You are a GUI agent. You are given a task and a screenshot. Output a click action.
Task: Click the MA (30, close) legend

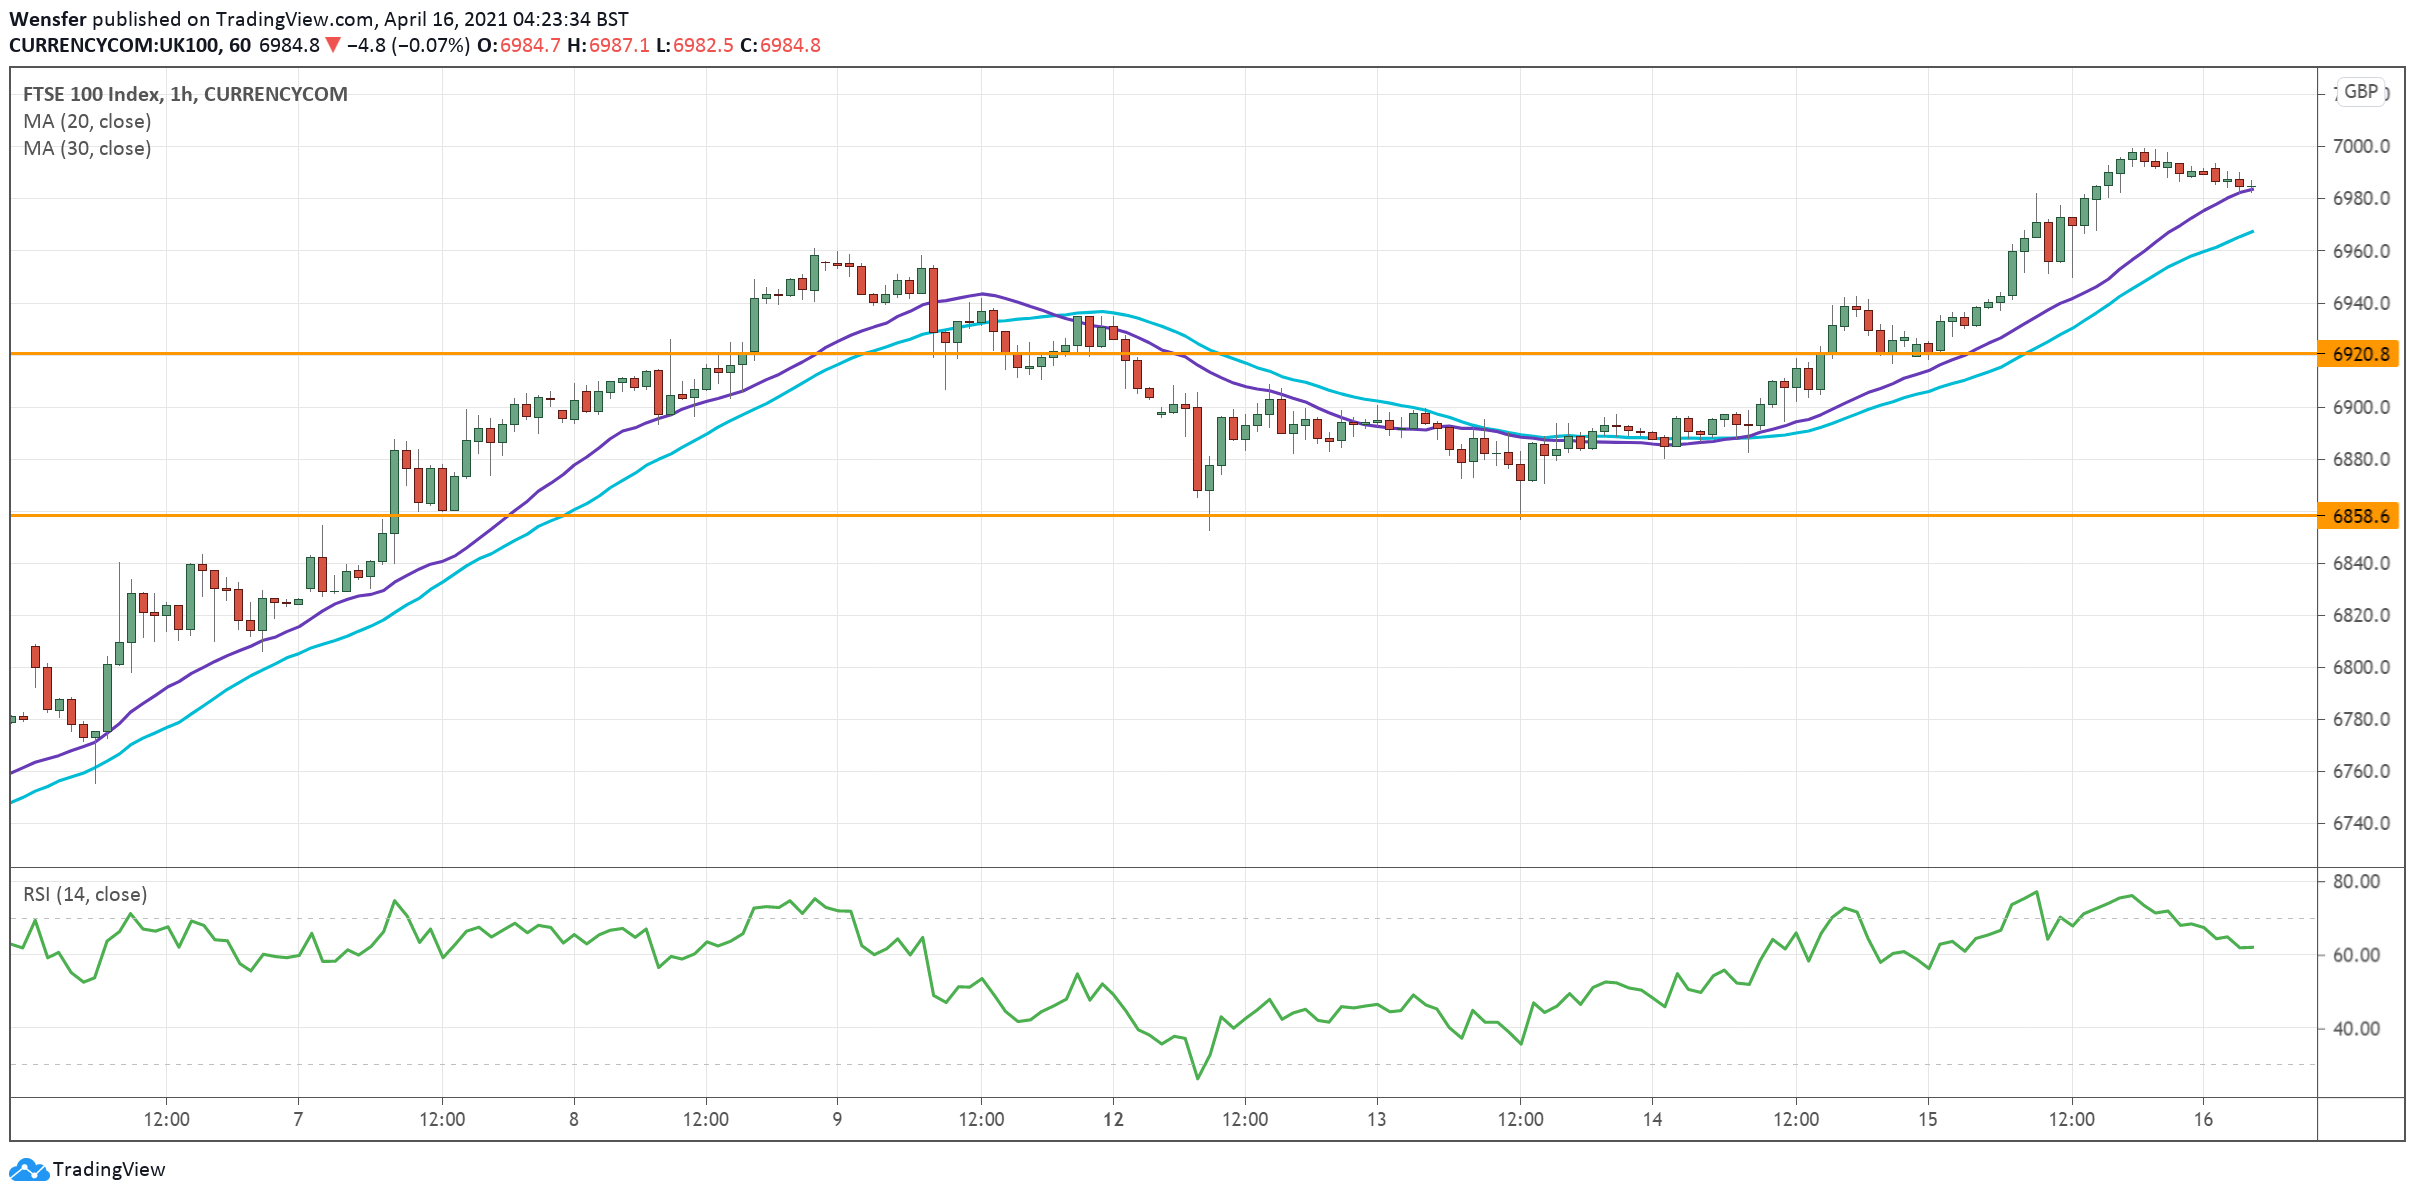click(87, 148)
